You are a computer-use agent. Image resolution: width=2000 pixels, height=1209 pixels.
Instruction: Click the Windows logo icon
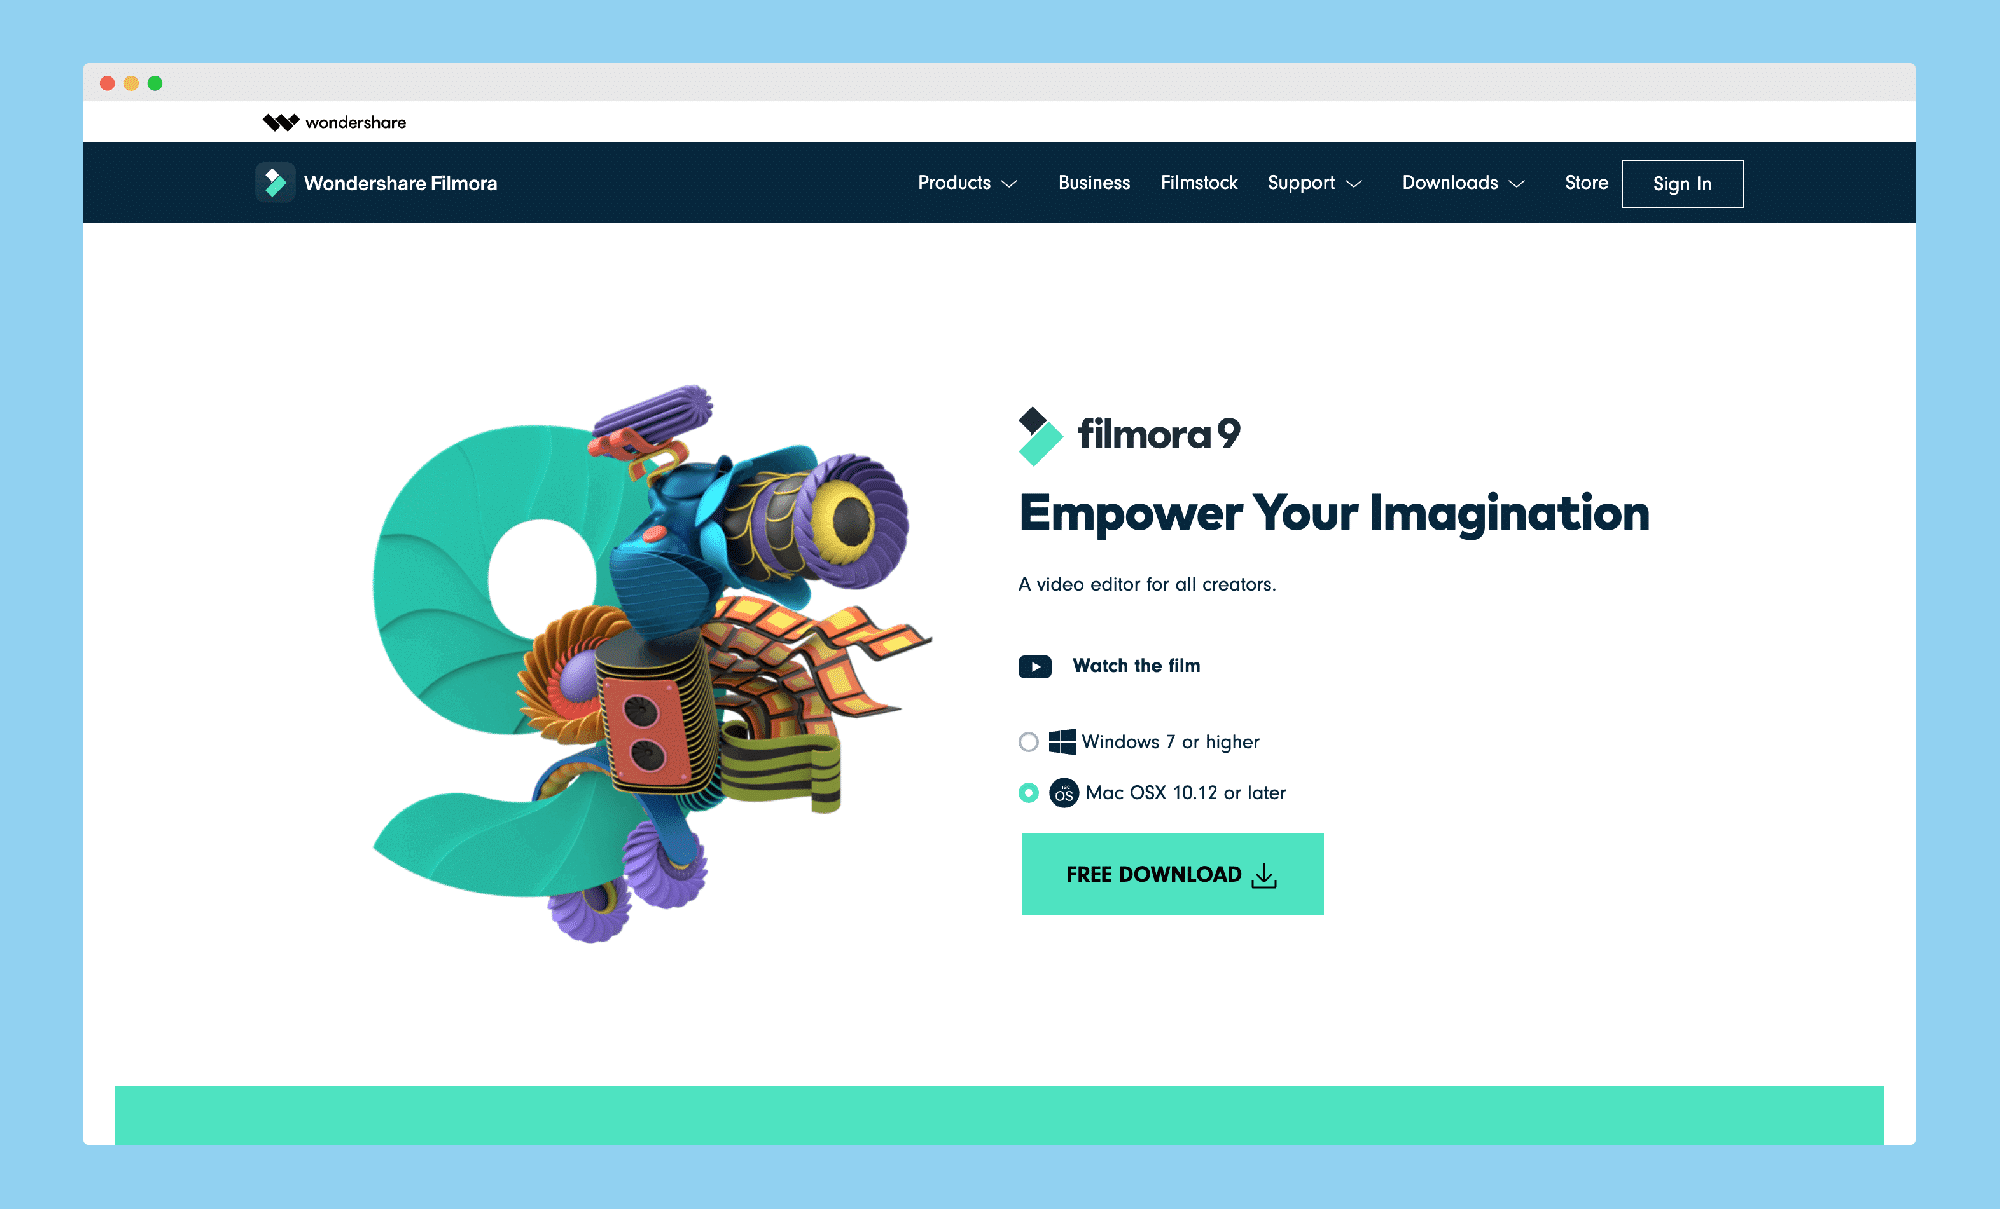(x=1063, y=740)
